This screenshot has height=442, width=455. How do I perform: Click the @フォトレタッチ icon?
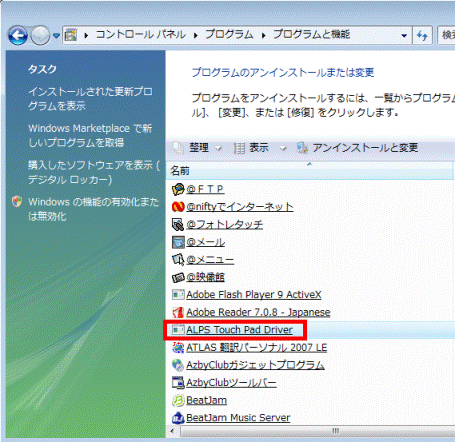(178, 225)
